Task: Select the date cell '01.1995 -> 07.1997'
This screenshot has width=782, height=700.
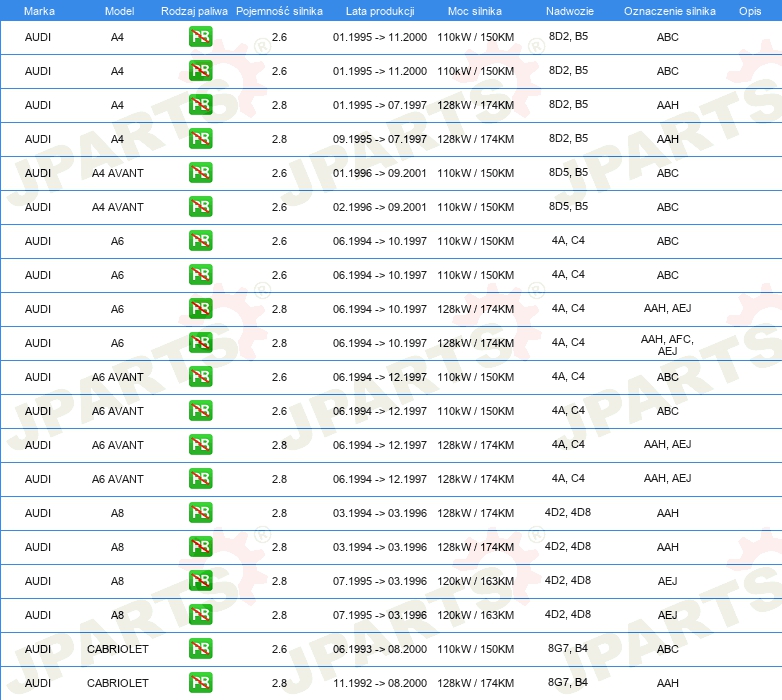Action: pyautogui.click(x=380, y=105)
